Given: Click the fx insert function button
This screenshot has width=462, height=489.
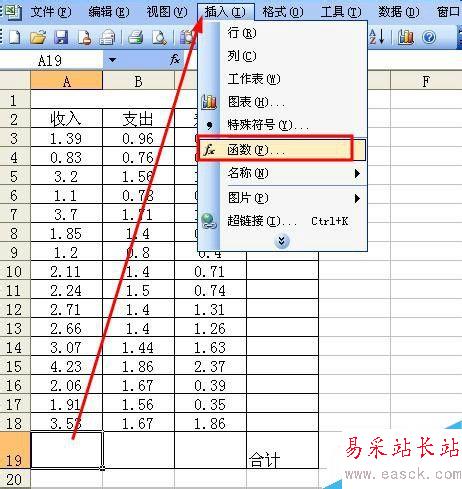Looking at the screenshot, I should point(175,60).
